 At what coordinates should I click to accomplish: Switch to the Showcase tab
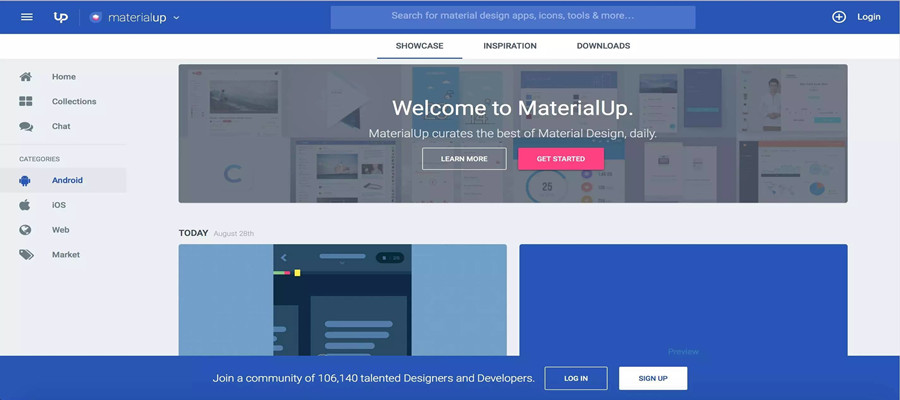420,46
